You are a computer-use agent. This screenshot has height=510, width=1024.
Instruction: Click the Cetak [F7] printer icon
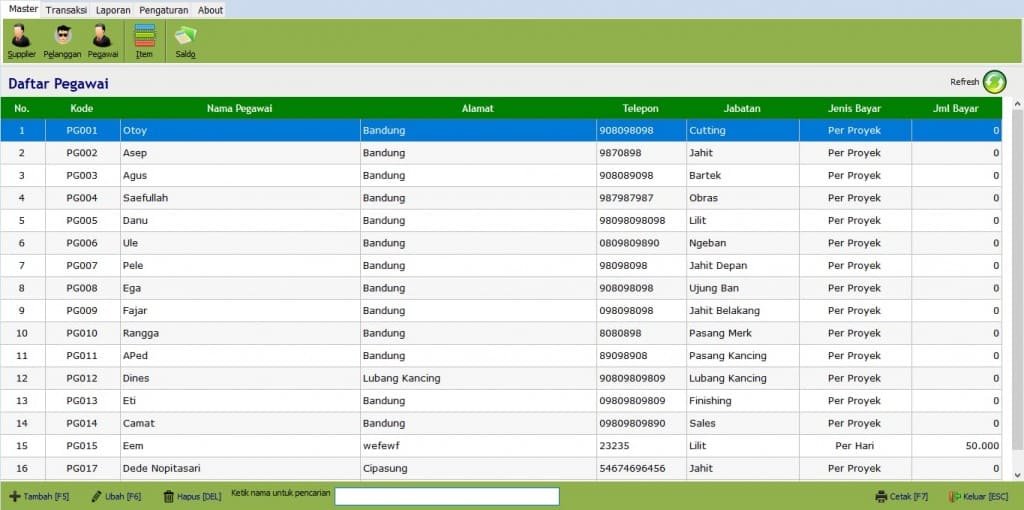[x=881, y=496]
